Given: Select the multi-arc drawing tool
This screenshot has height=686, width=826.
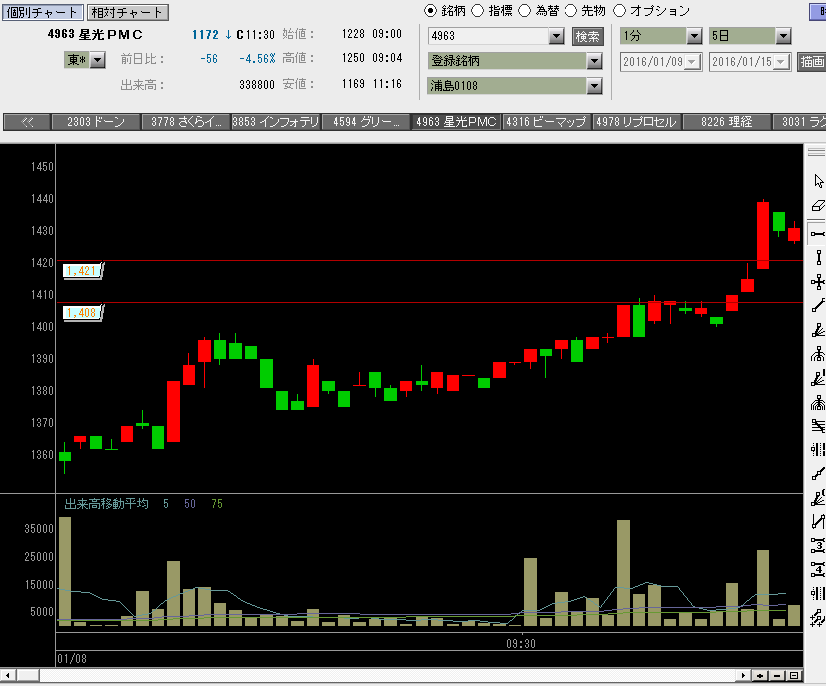Looking at the screenshot, I should click(x=818, y=403).
